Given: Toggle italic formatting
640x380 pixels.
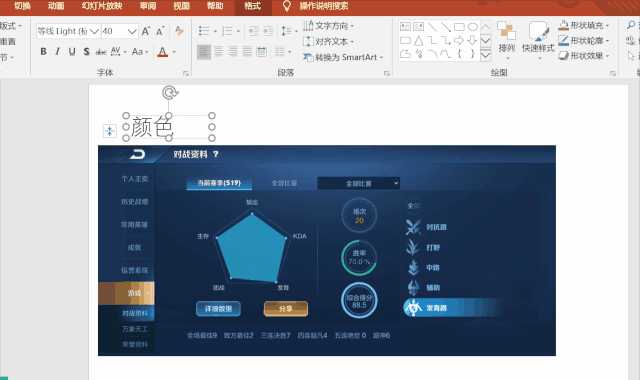Looking at the screenshot, I should (58, 52).
